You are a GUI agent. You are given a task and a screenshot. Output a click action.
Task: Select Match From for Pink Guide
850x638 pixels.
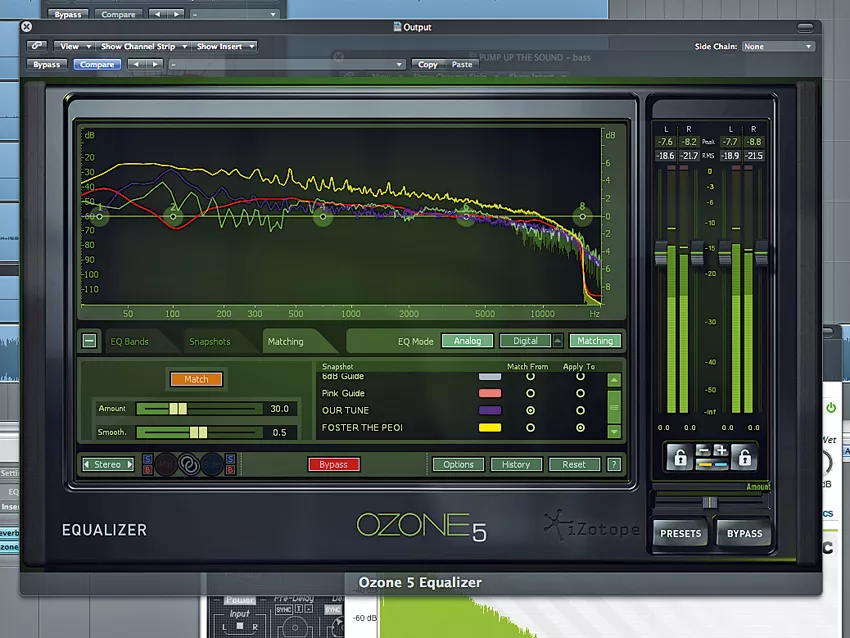tap(530, 393)
